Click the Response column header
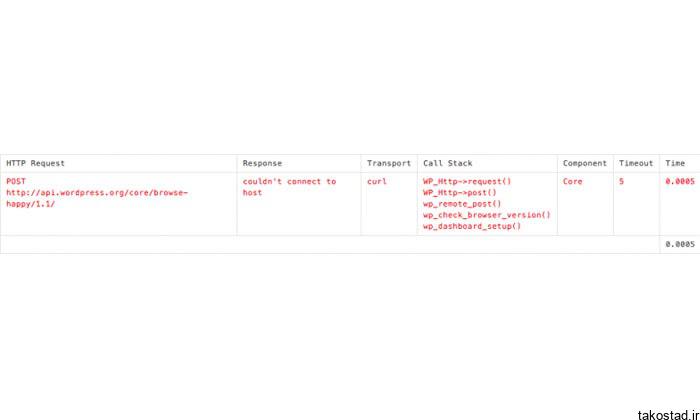 (262, 163)
